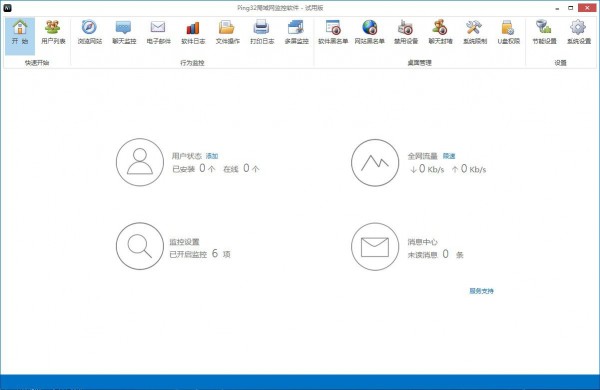600x390 pixels.
Task: Close the Ping32 window
Action: pos(587,8)
